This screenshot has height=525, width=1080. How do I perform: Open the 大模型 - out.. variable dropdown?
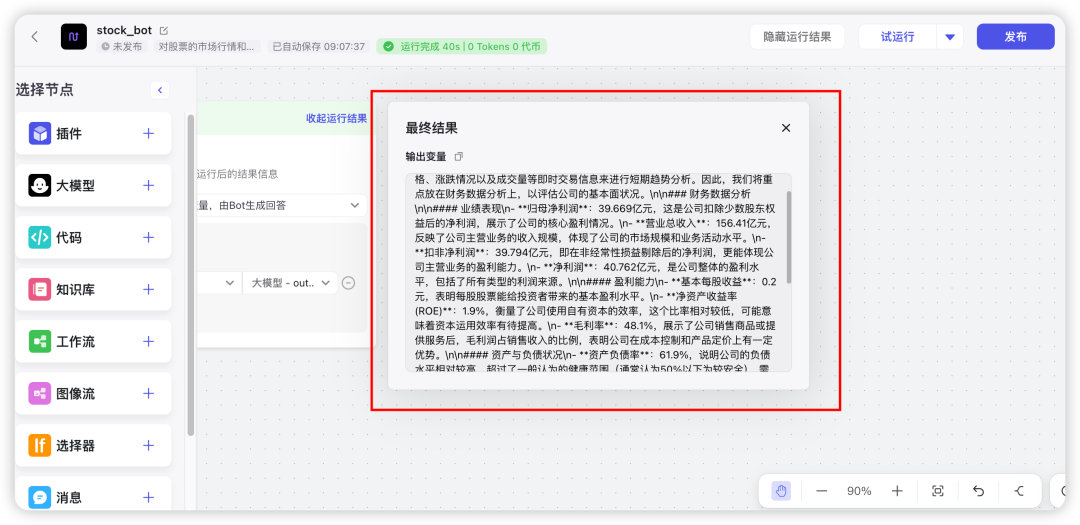click(x=290, y=282)
